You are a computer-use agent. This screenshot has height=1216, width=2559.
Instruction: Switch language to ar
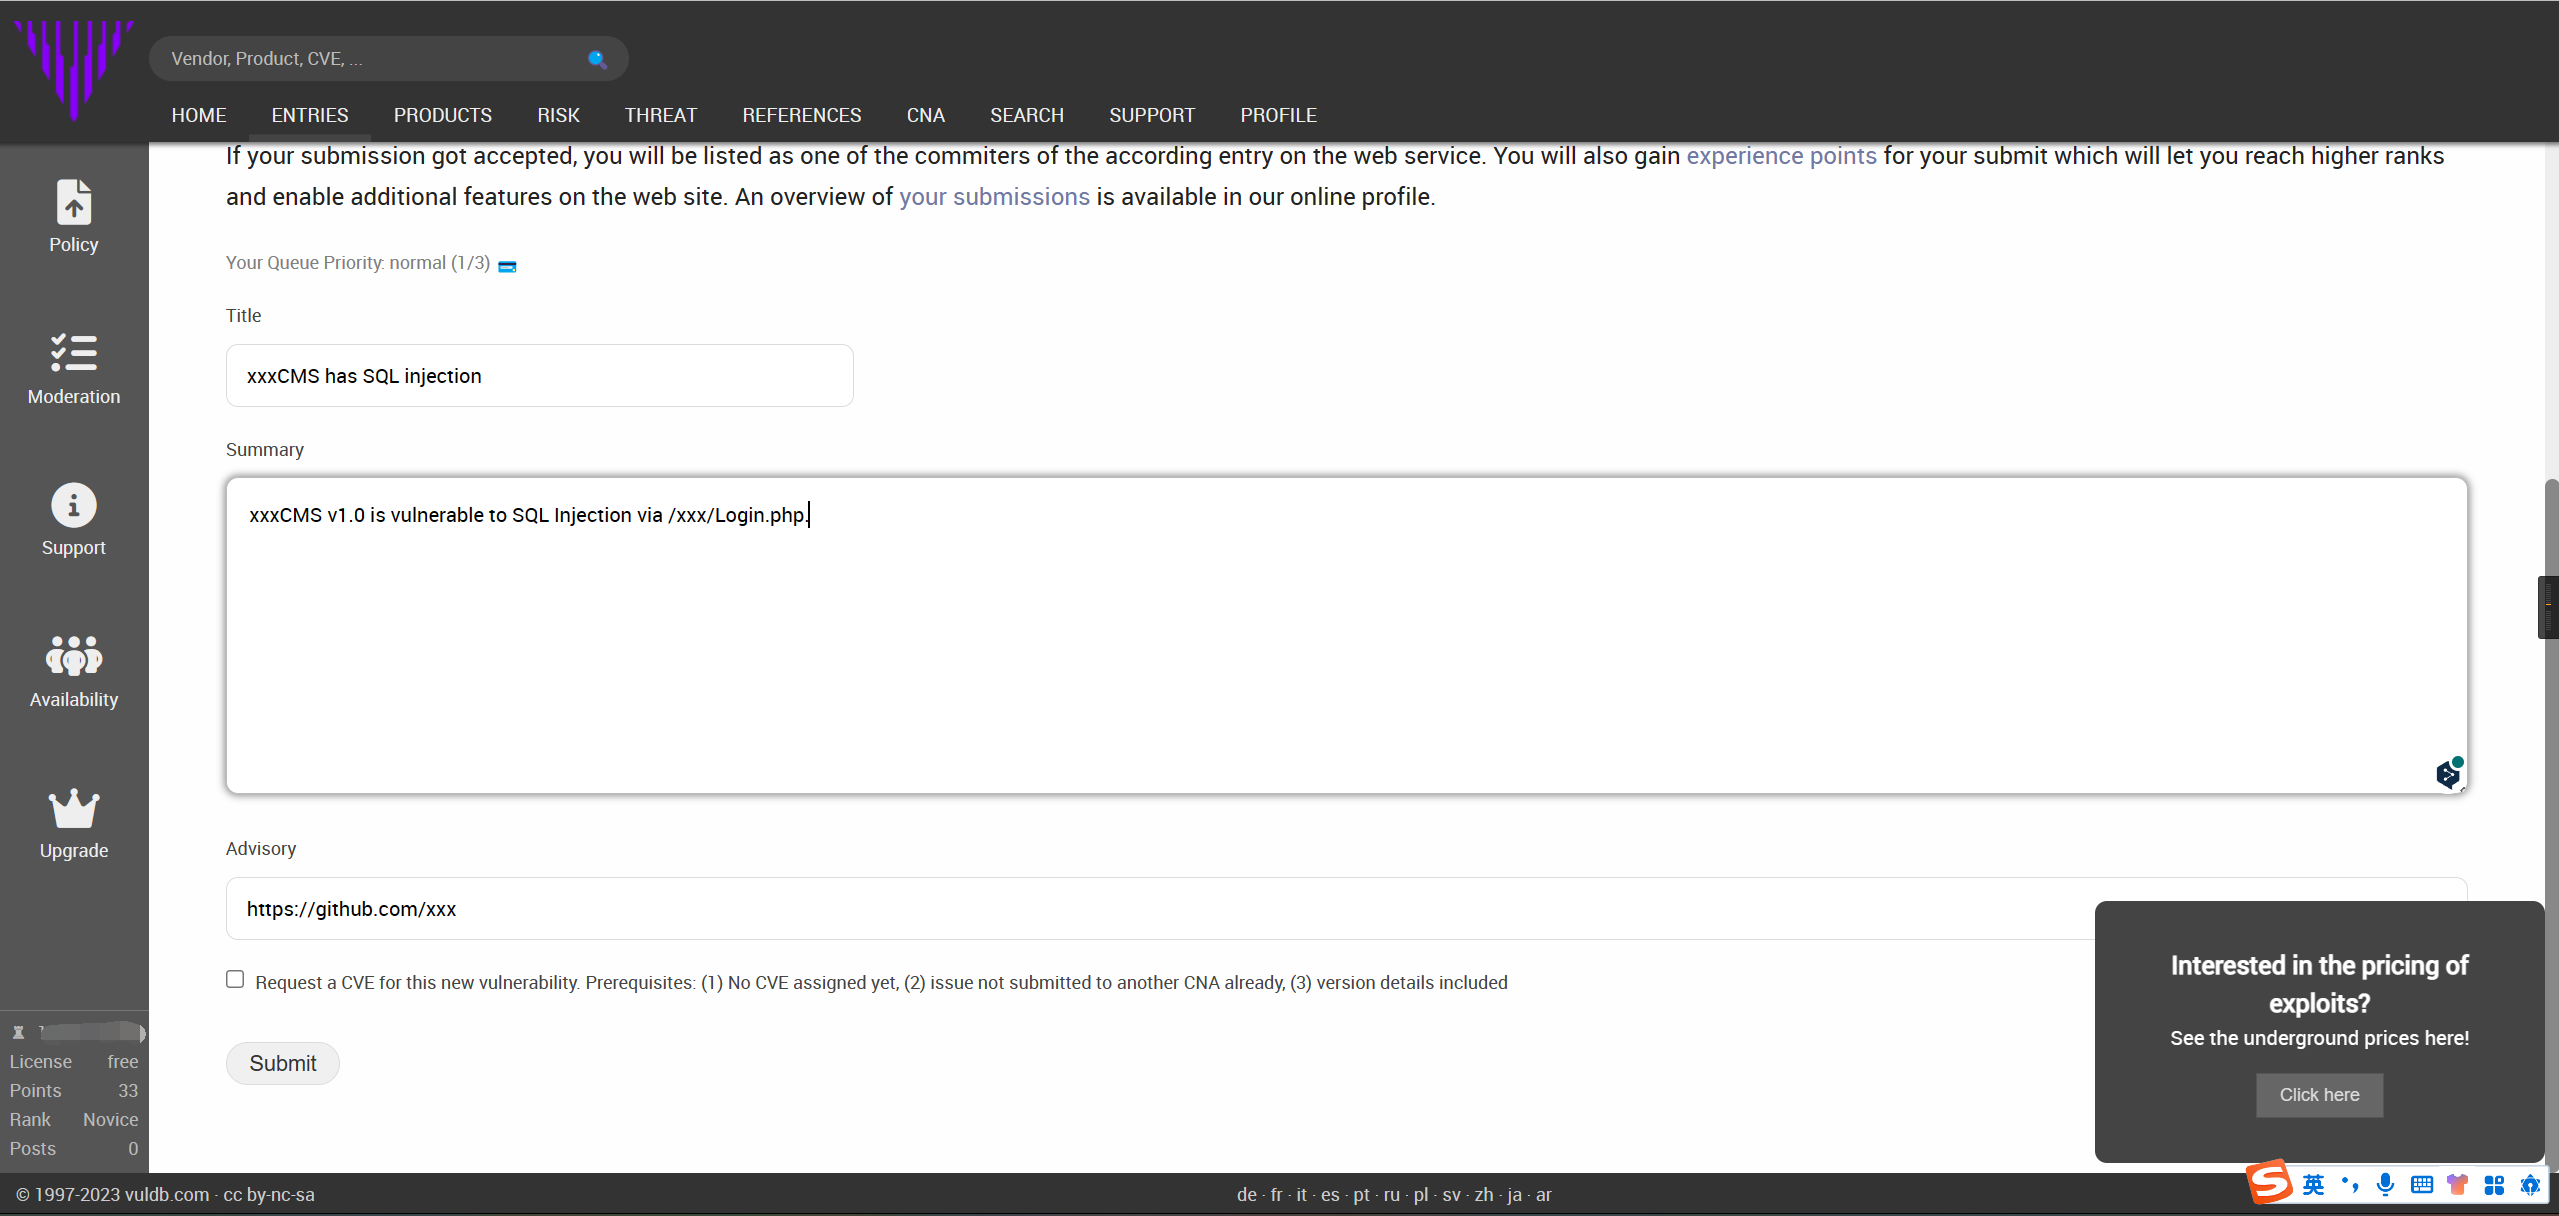1544,1195
